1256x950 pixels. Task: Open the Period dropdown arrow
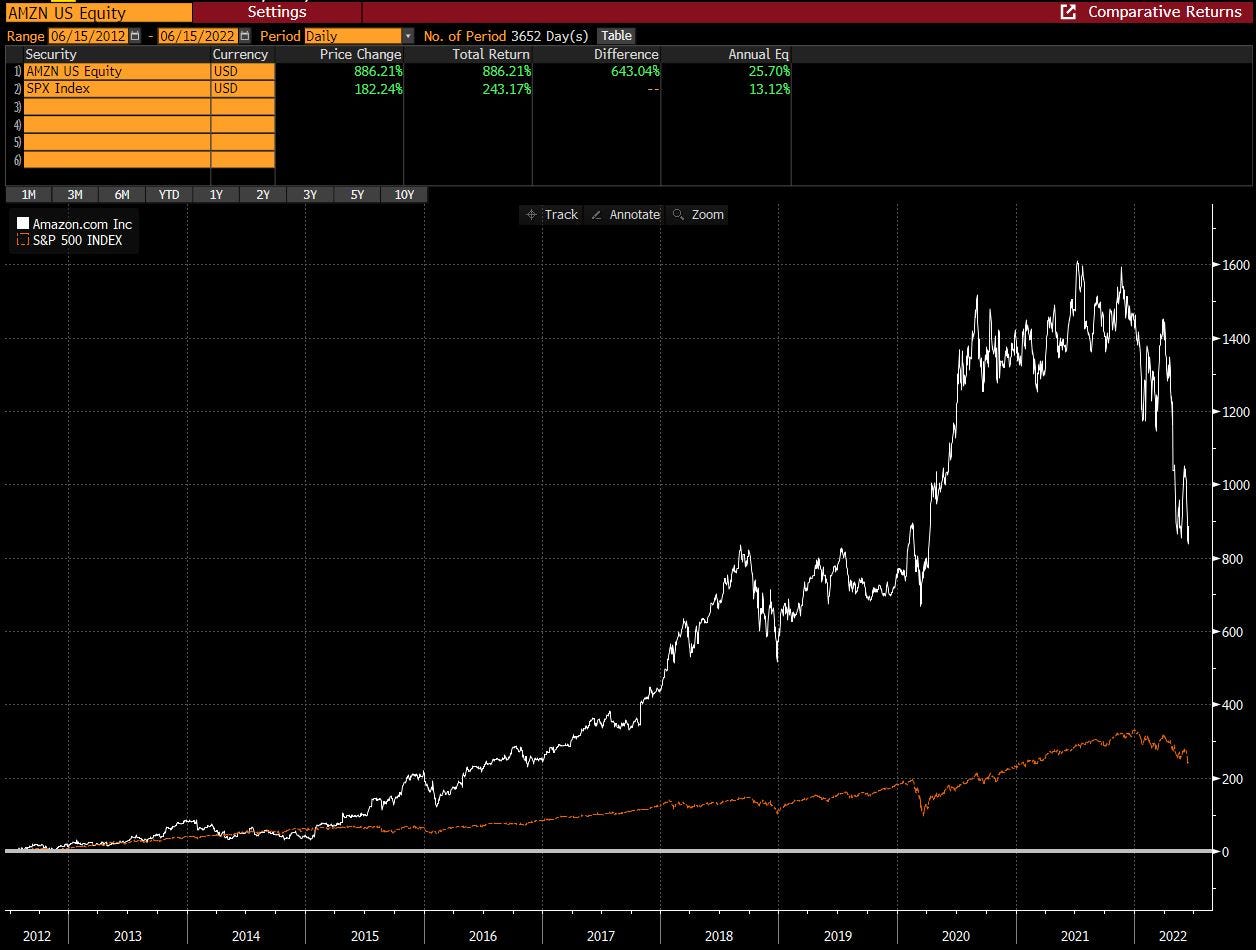tap(408, 36)
